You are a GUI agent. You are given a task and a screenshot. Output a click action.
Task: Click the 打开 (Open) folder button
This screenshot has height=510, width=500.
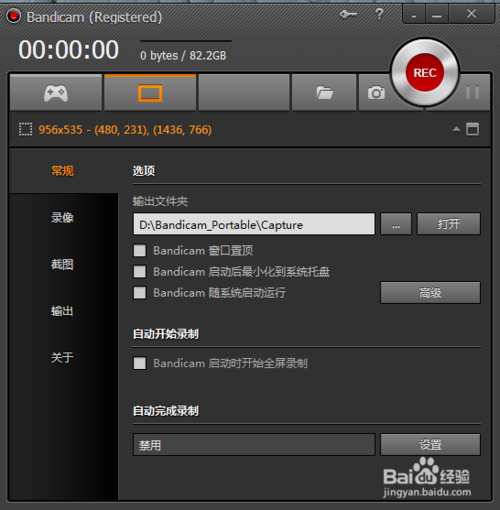pos(449,224)
